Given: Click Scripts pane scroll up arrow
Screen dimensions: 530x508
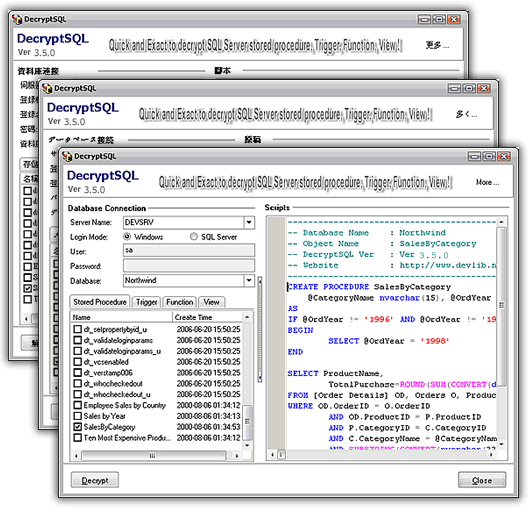Looking at the screenshot, I should pos(502,222).
